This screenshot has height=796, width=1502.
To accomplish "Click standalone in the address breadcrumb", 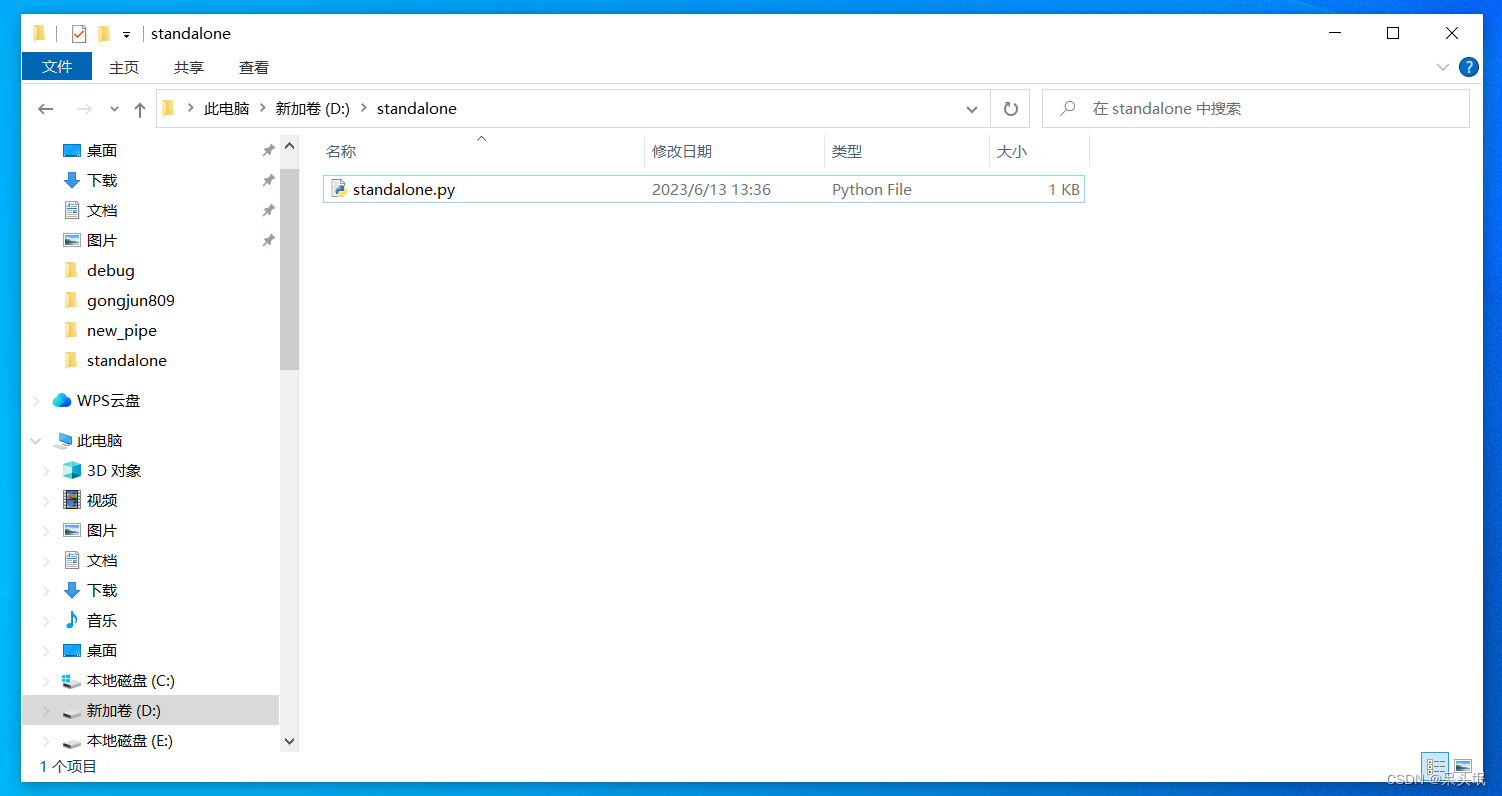I will [417, 109].
